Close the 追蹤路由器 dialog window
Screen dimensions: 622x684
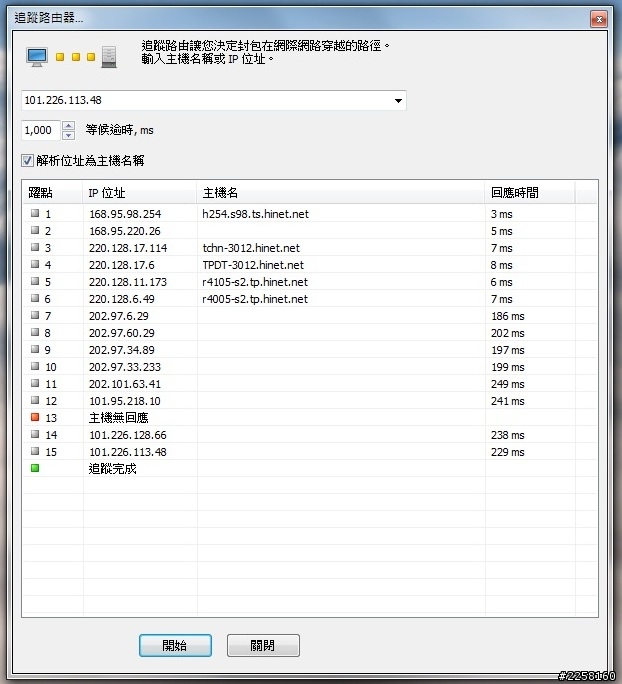599,19
